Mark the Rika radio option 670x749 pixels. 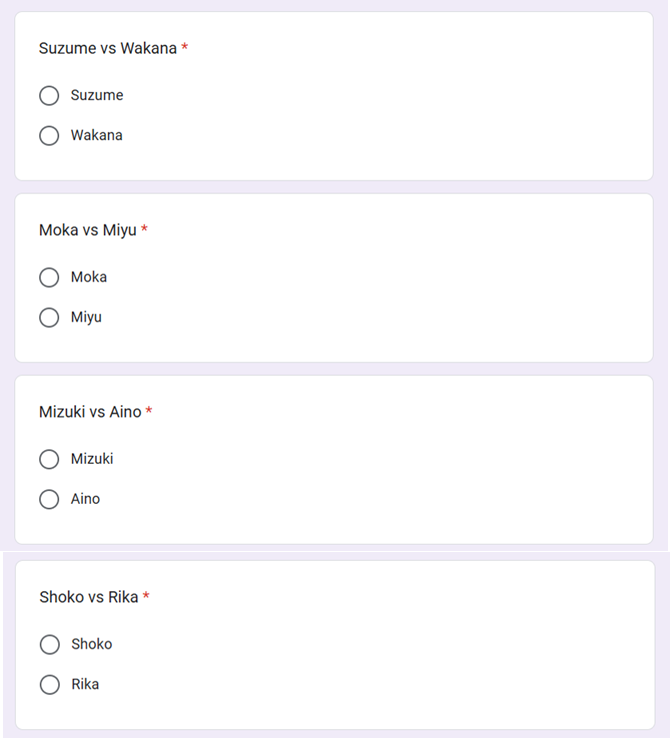point(50,685)
